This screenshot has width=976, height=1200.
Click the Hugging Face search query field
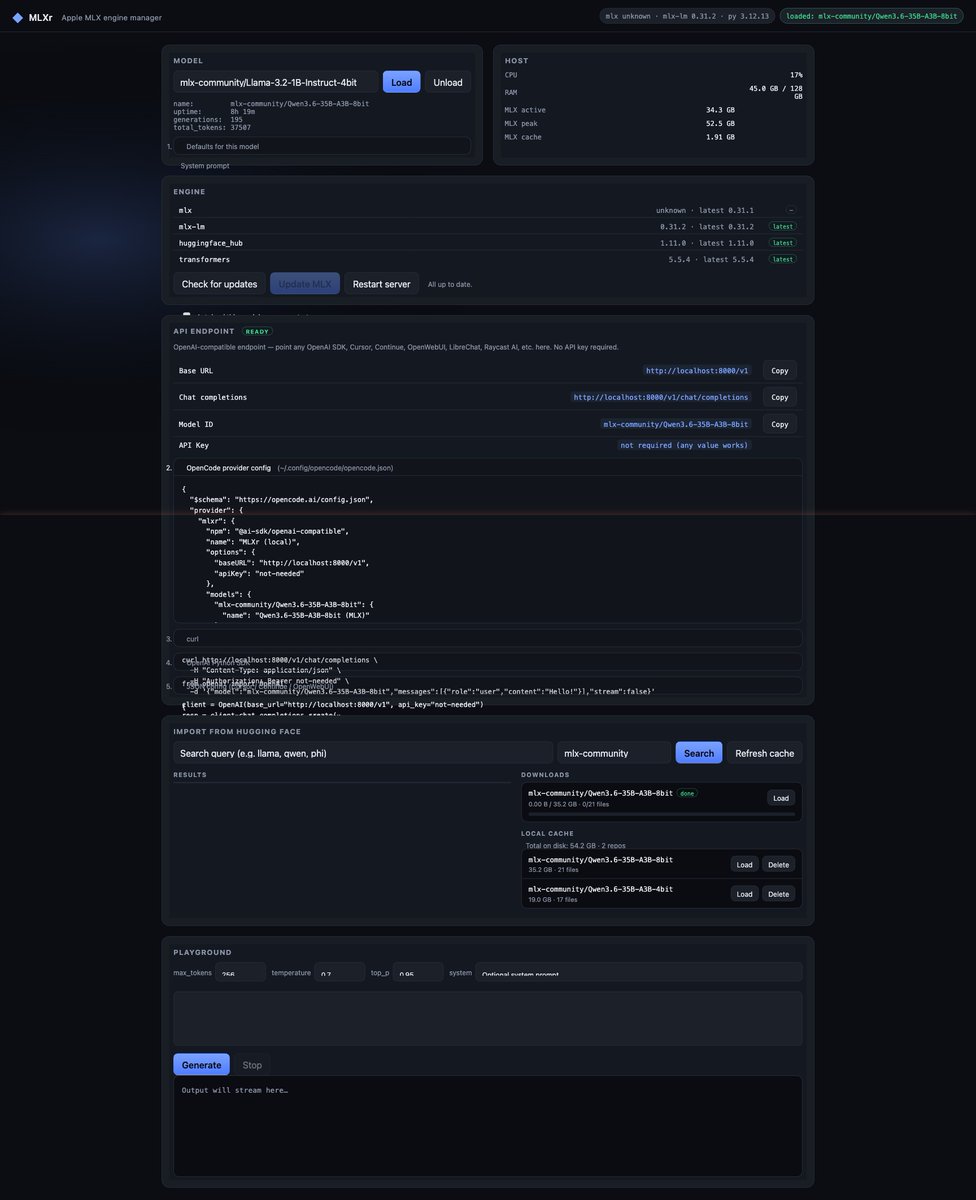click(x=363, y=753)
